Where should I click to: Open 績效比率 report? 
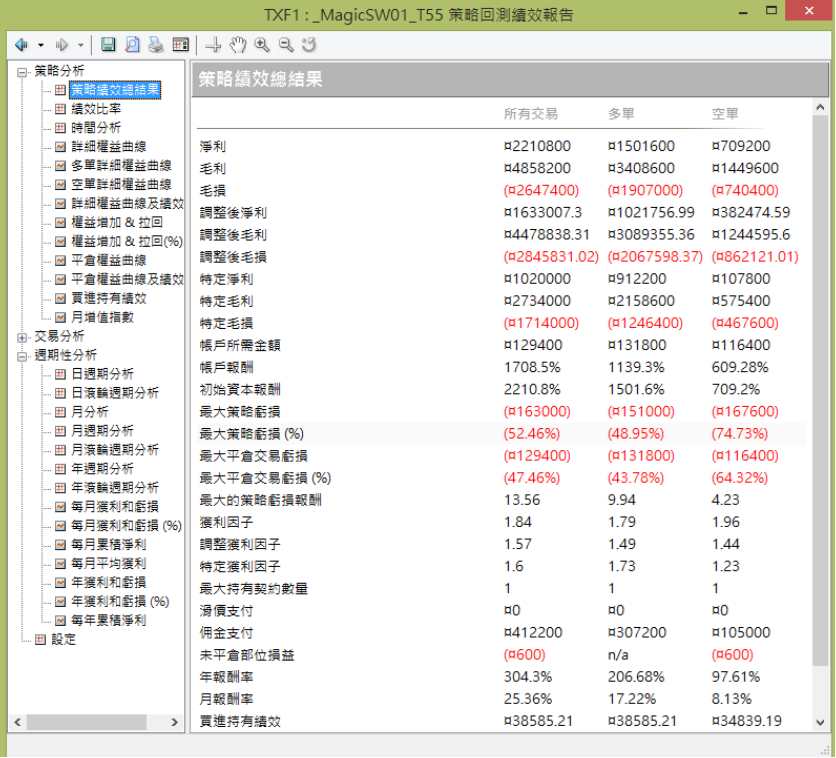click(96, 109)
